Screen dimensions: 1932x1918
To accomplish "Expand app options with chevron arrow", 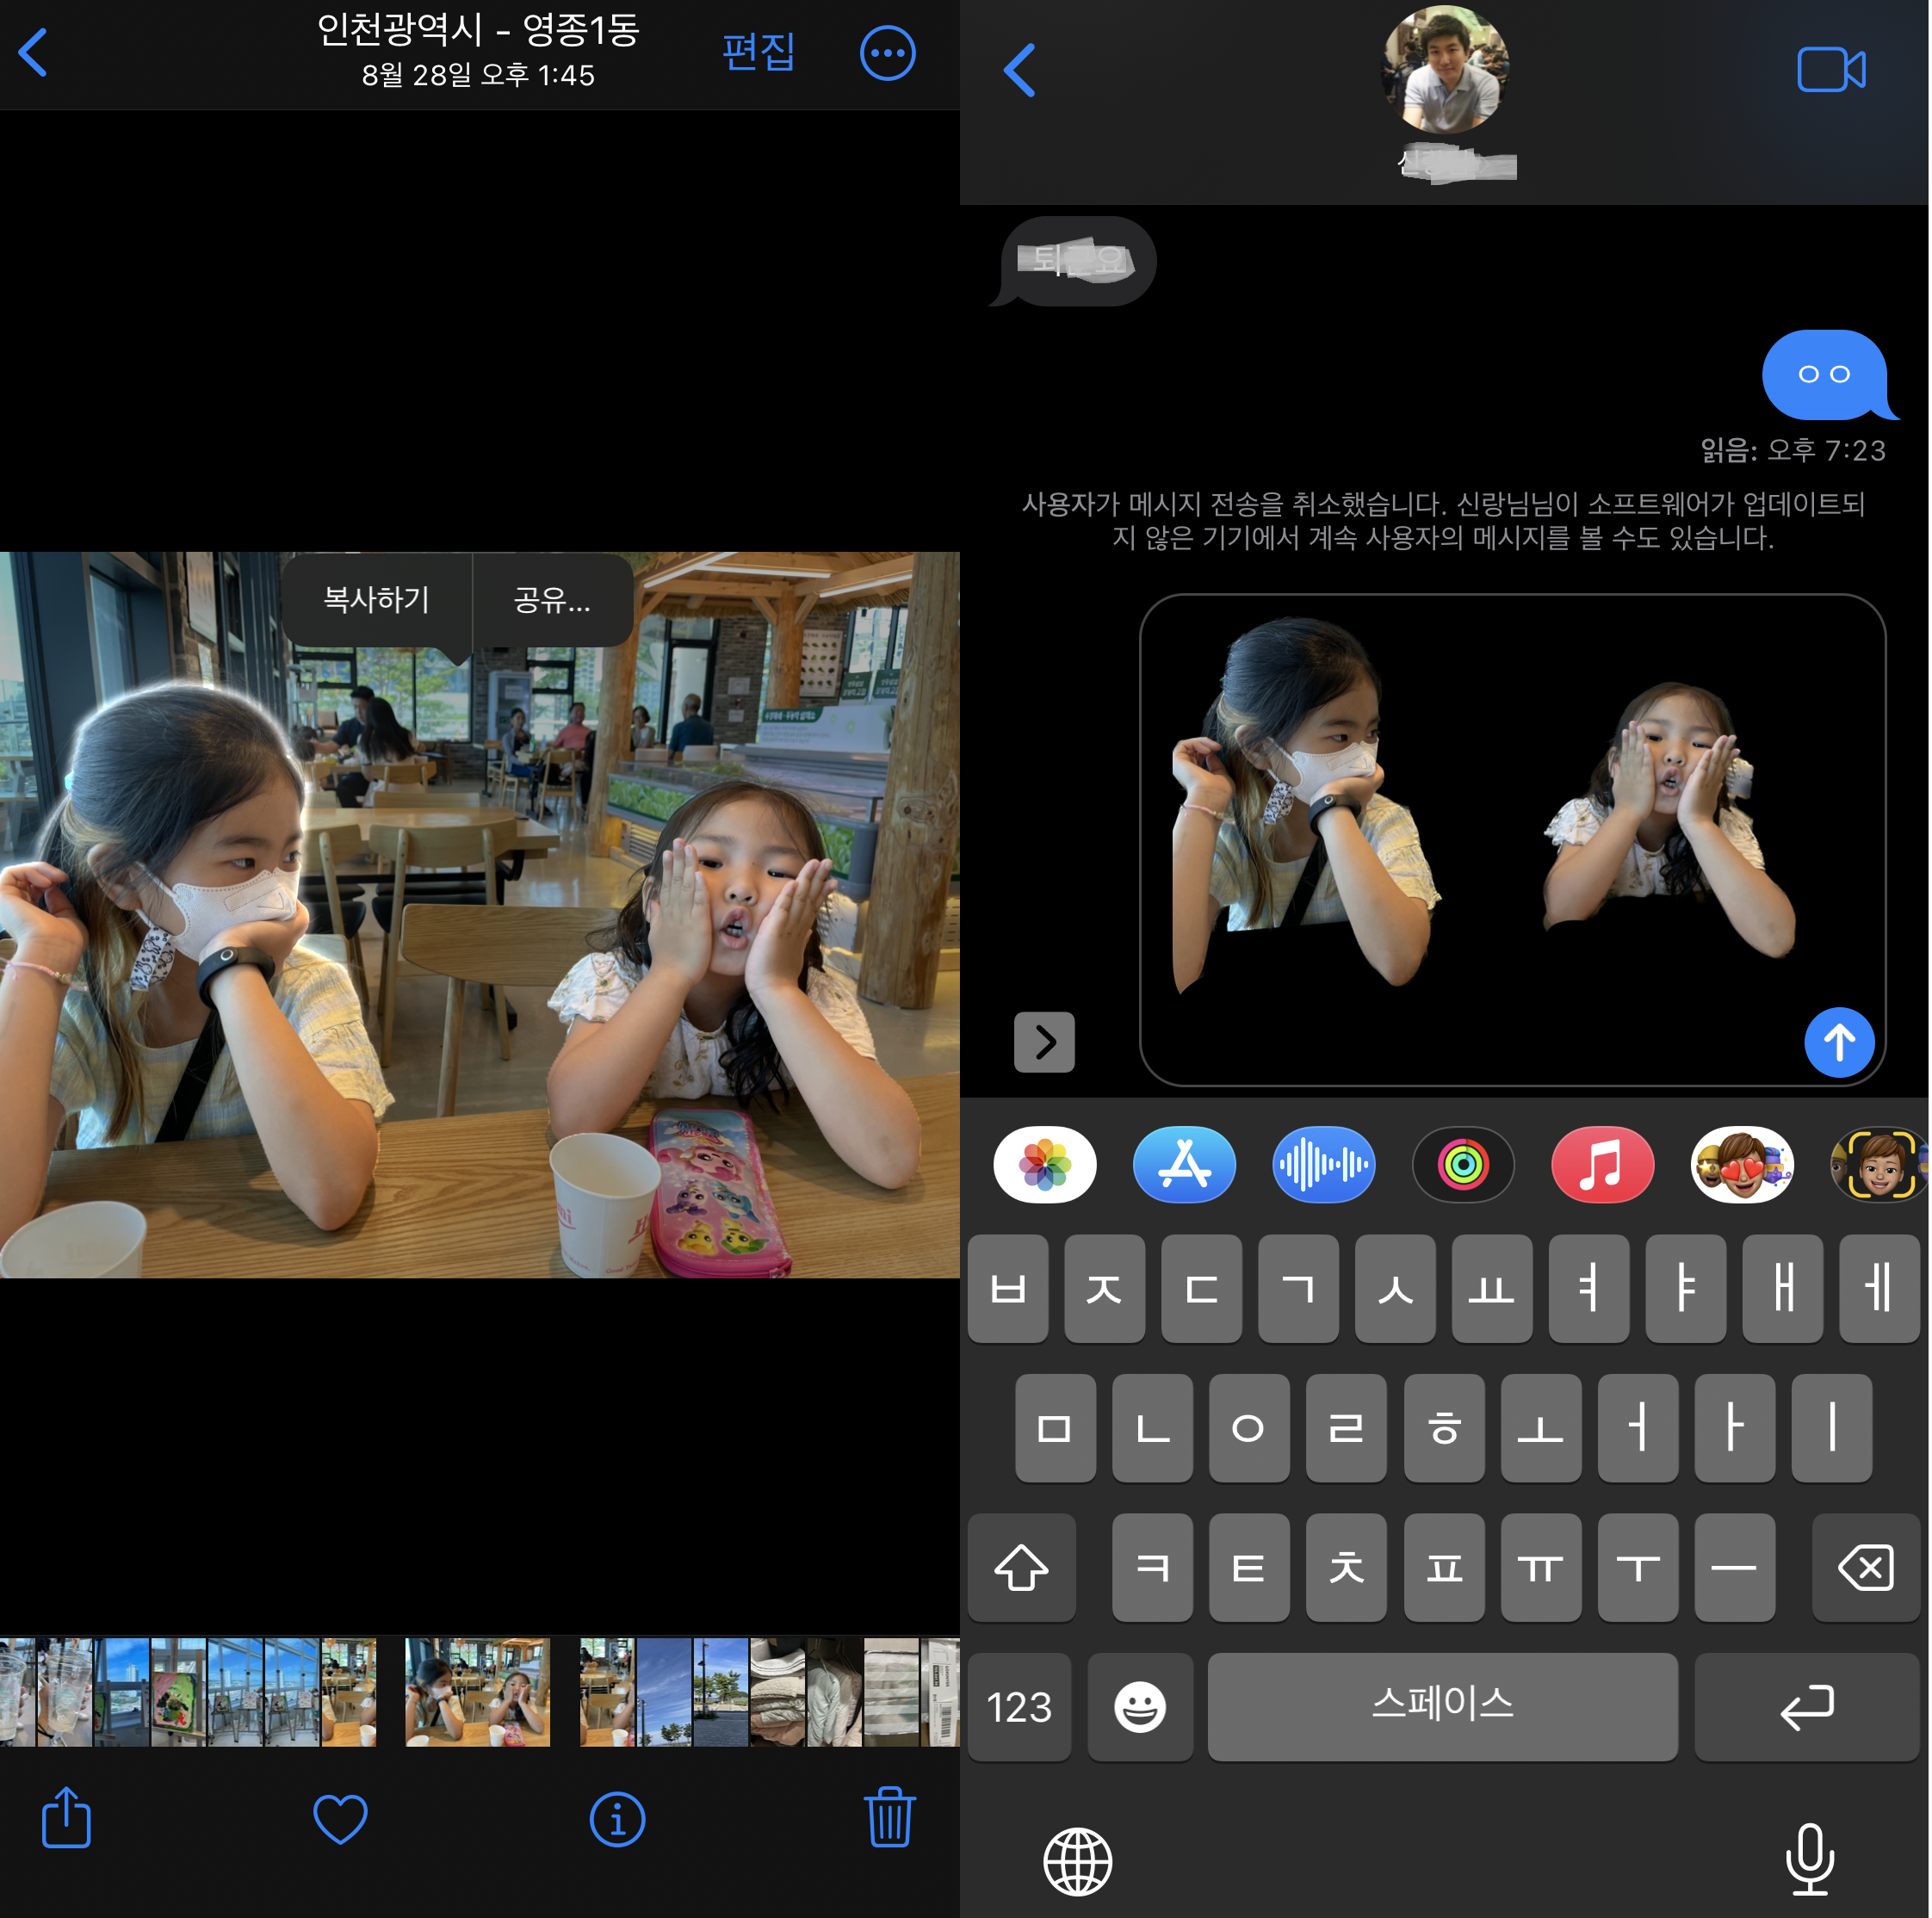I will [x=1044, y=1042].
